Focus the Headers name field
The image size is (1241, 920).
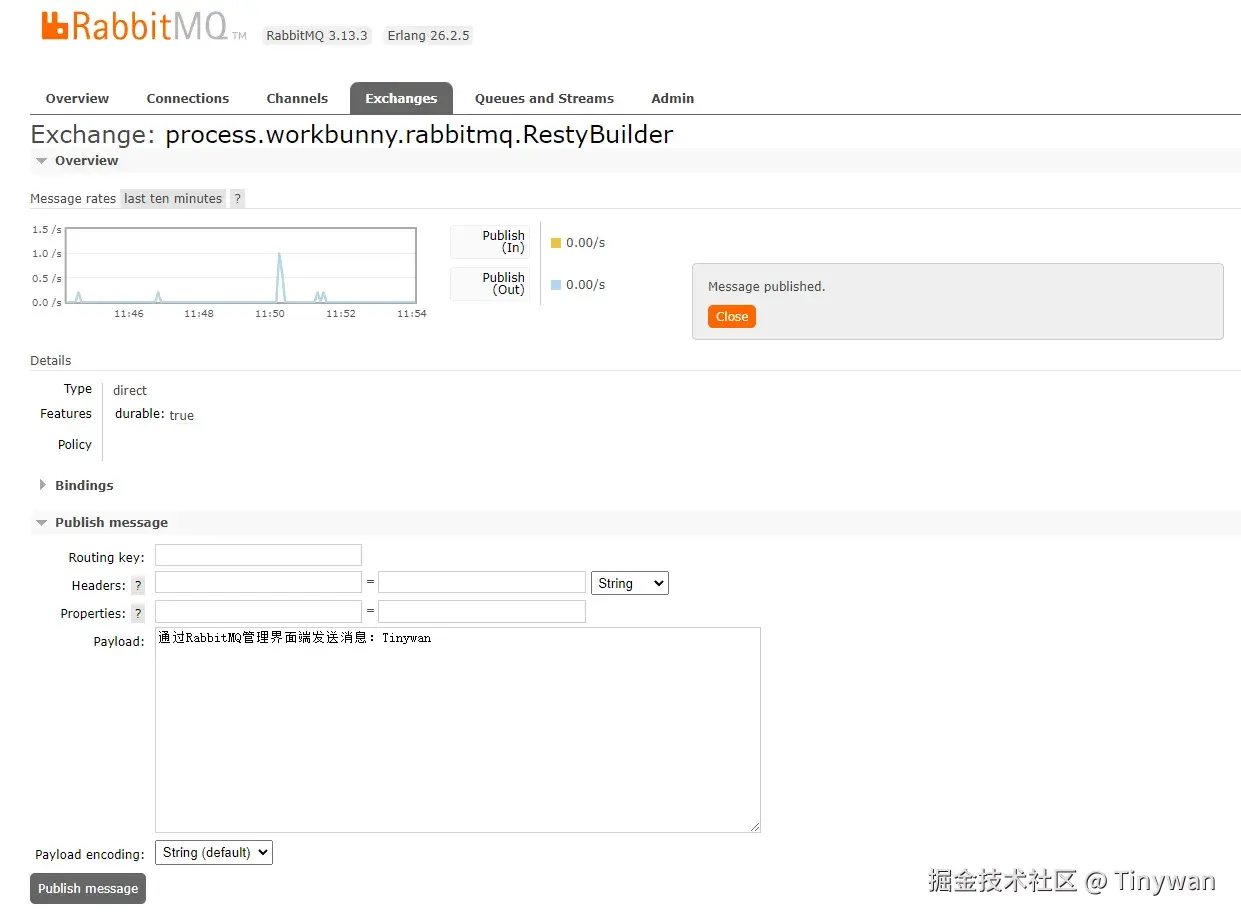click(x=258, y=582)
